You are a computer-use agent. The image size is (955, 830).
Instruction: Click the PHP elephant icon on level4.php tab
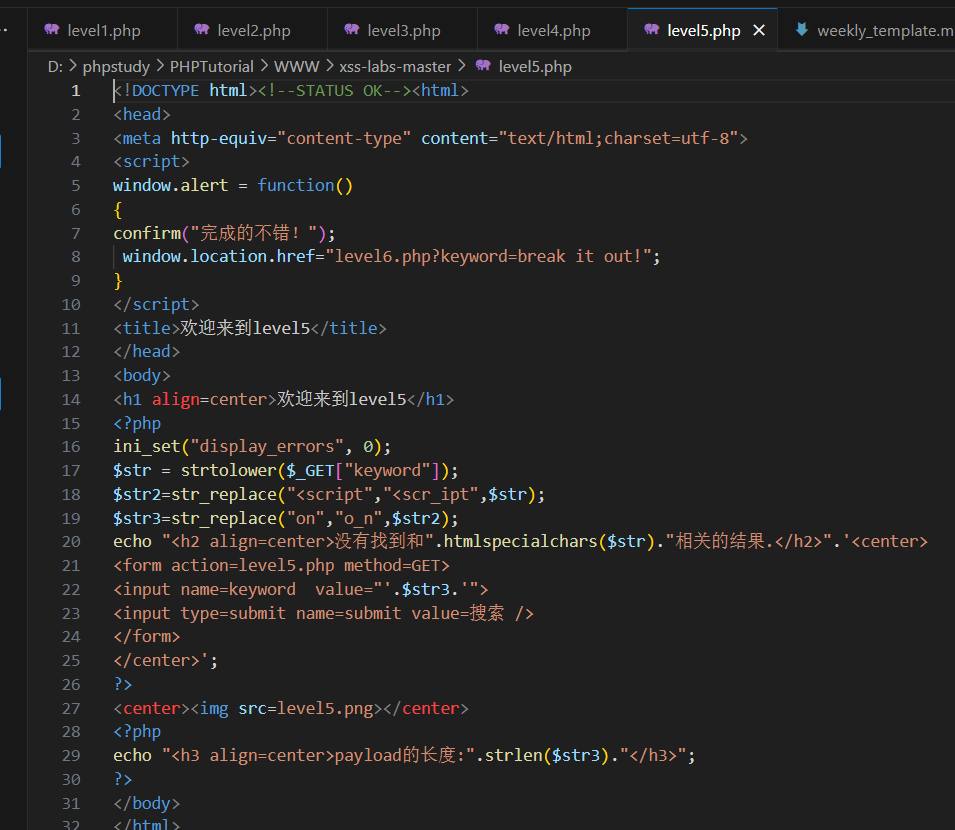(501, 29)
